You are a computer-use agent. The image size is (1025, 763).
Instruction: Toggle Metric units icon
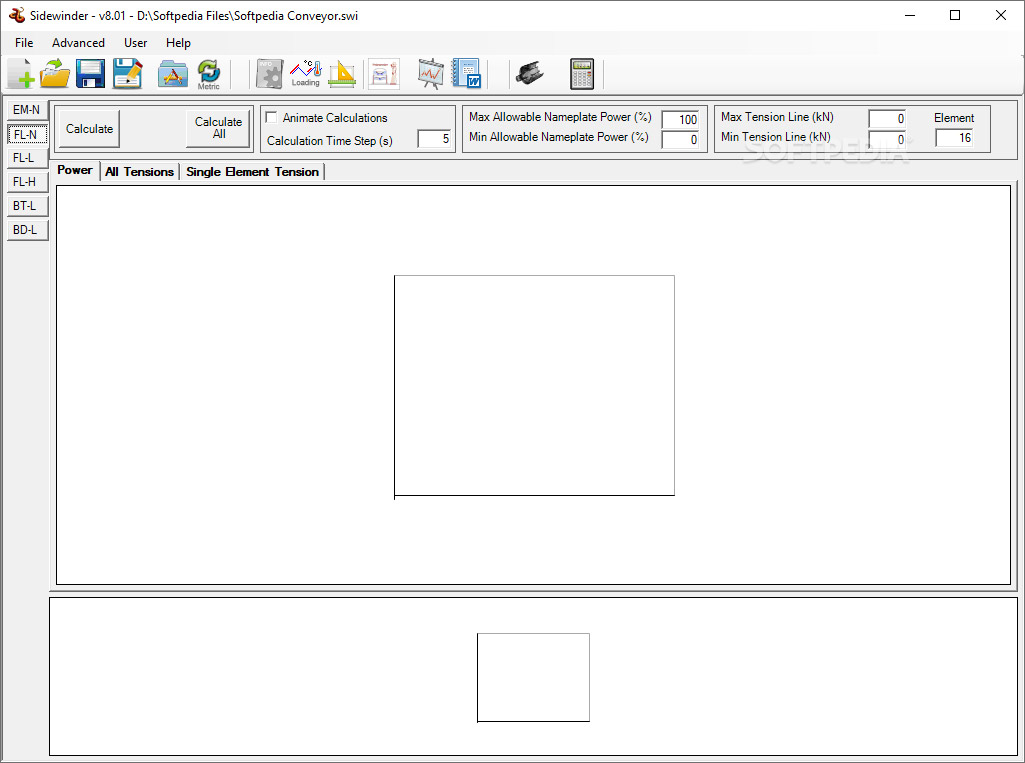tap(209, 74)
